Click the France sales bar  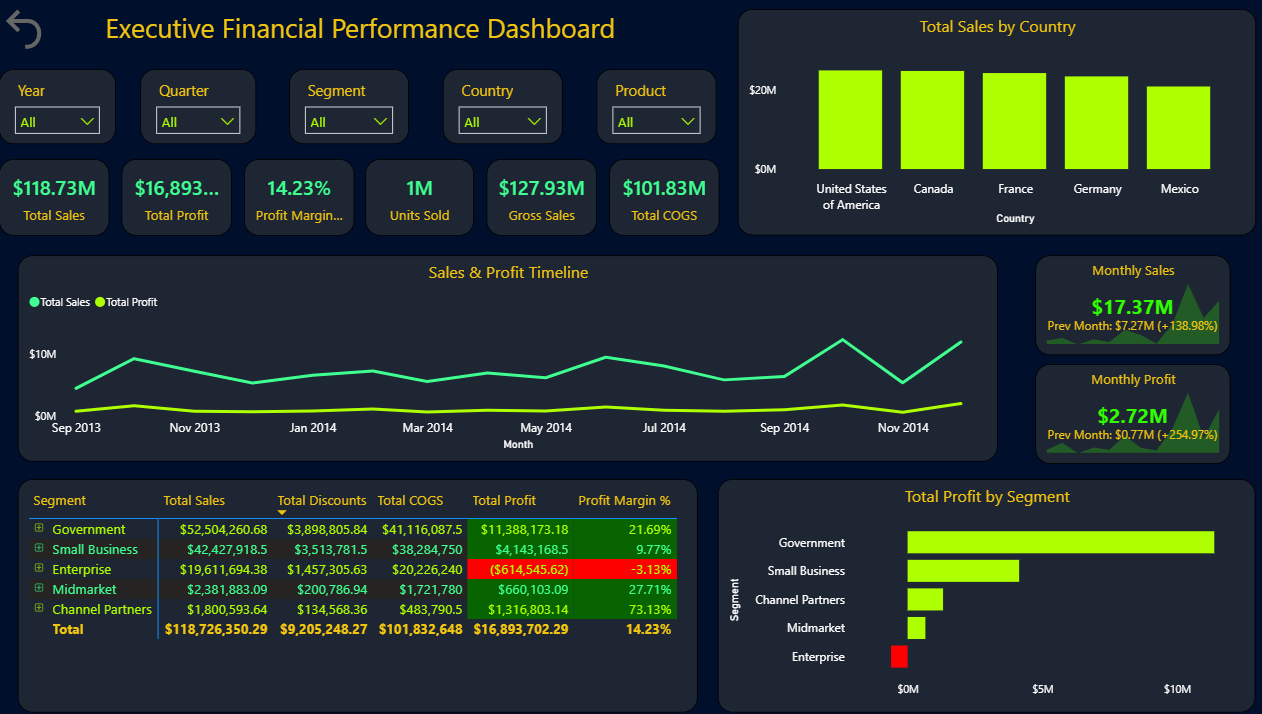pos(1014,120)
